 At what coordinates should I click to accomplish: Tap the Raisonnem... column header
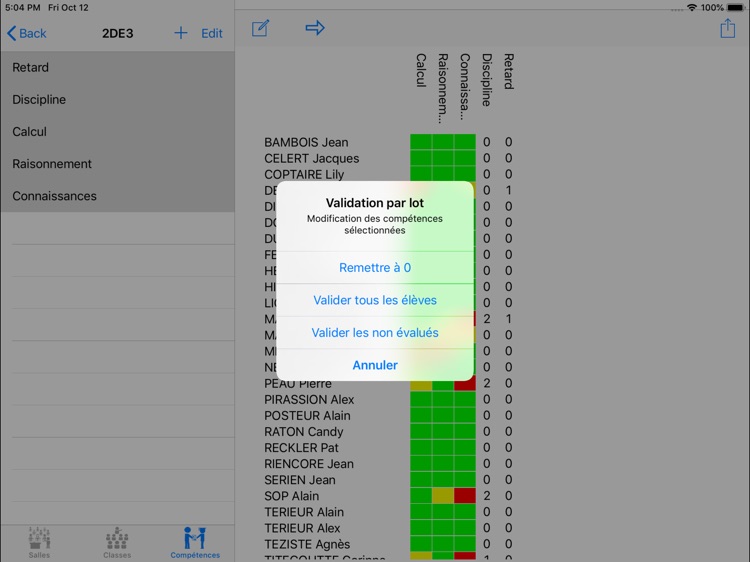[443, 88]
